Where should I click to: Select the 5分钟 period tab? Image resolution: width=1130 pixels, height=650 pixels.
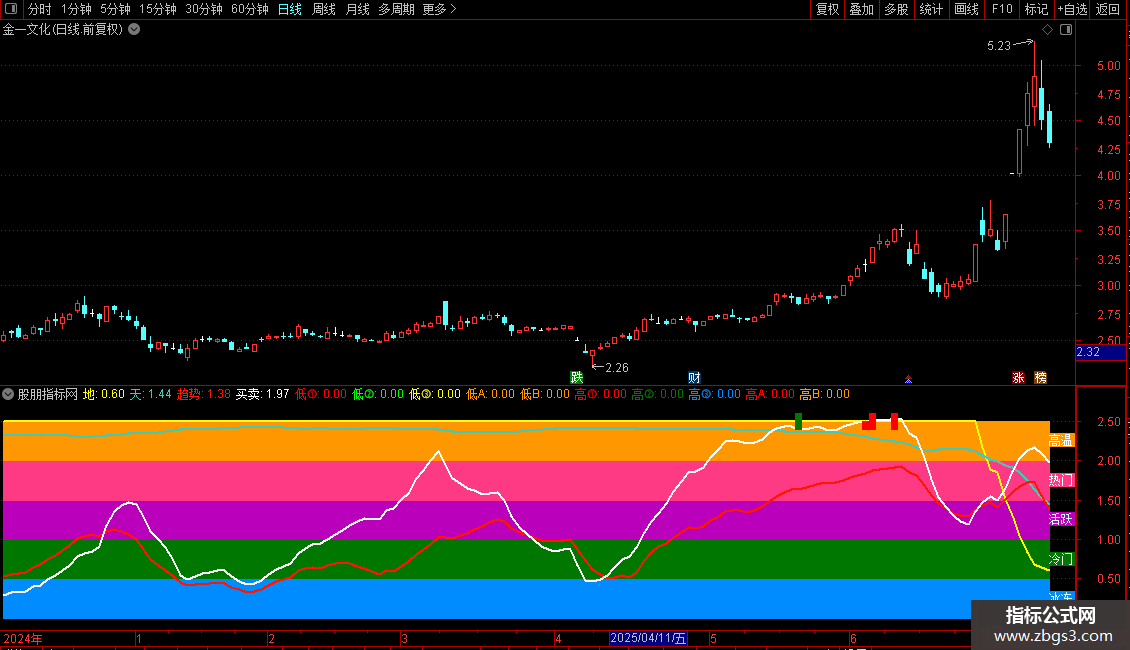(115, 9)
